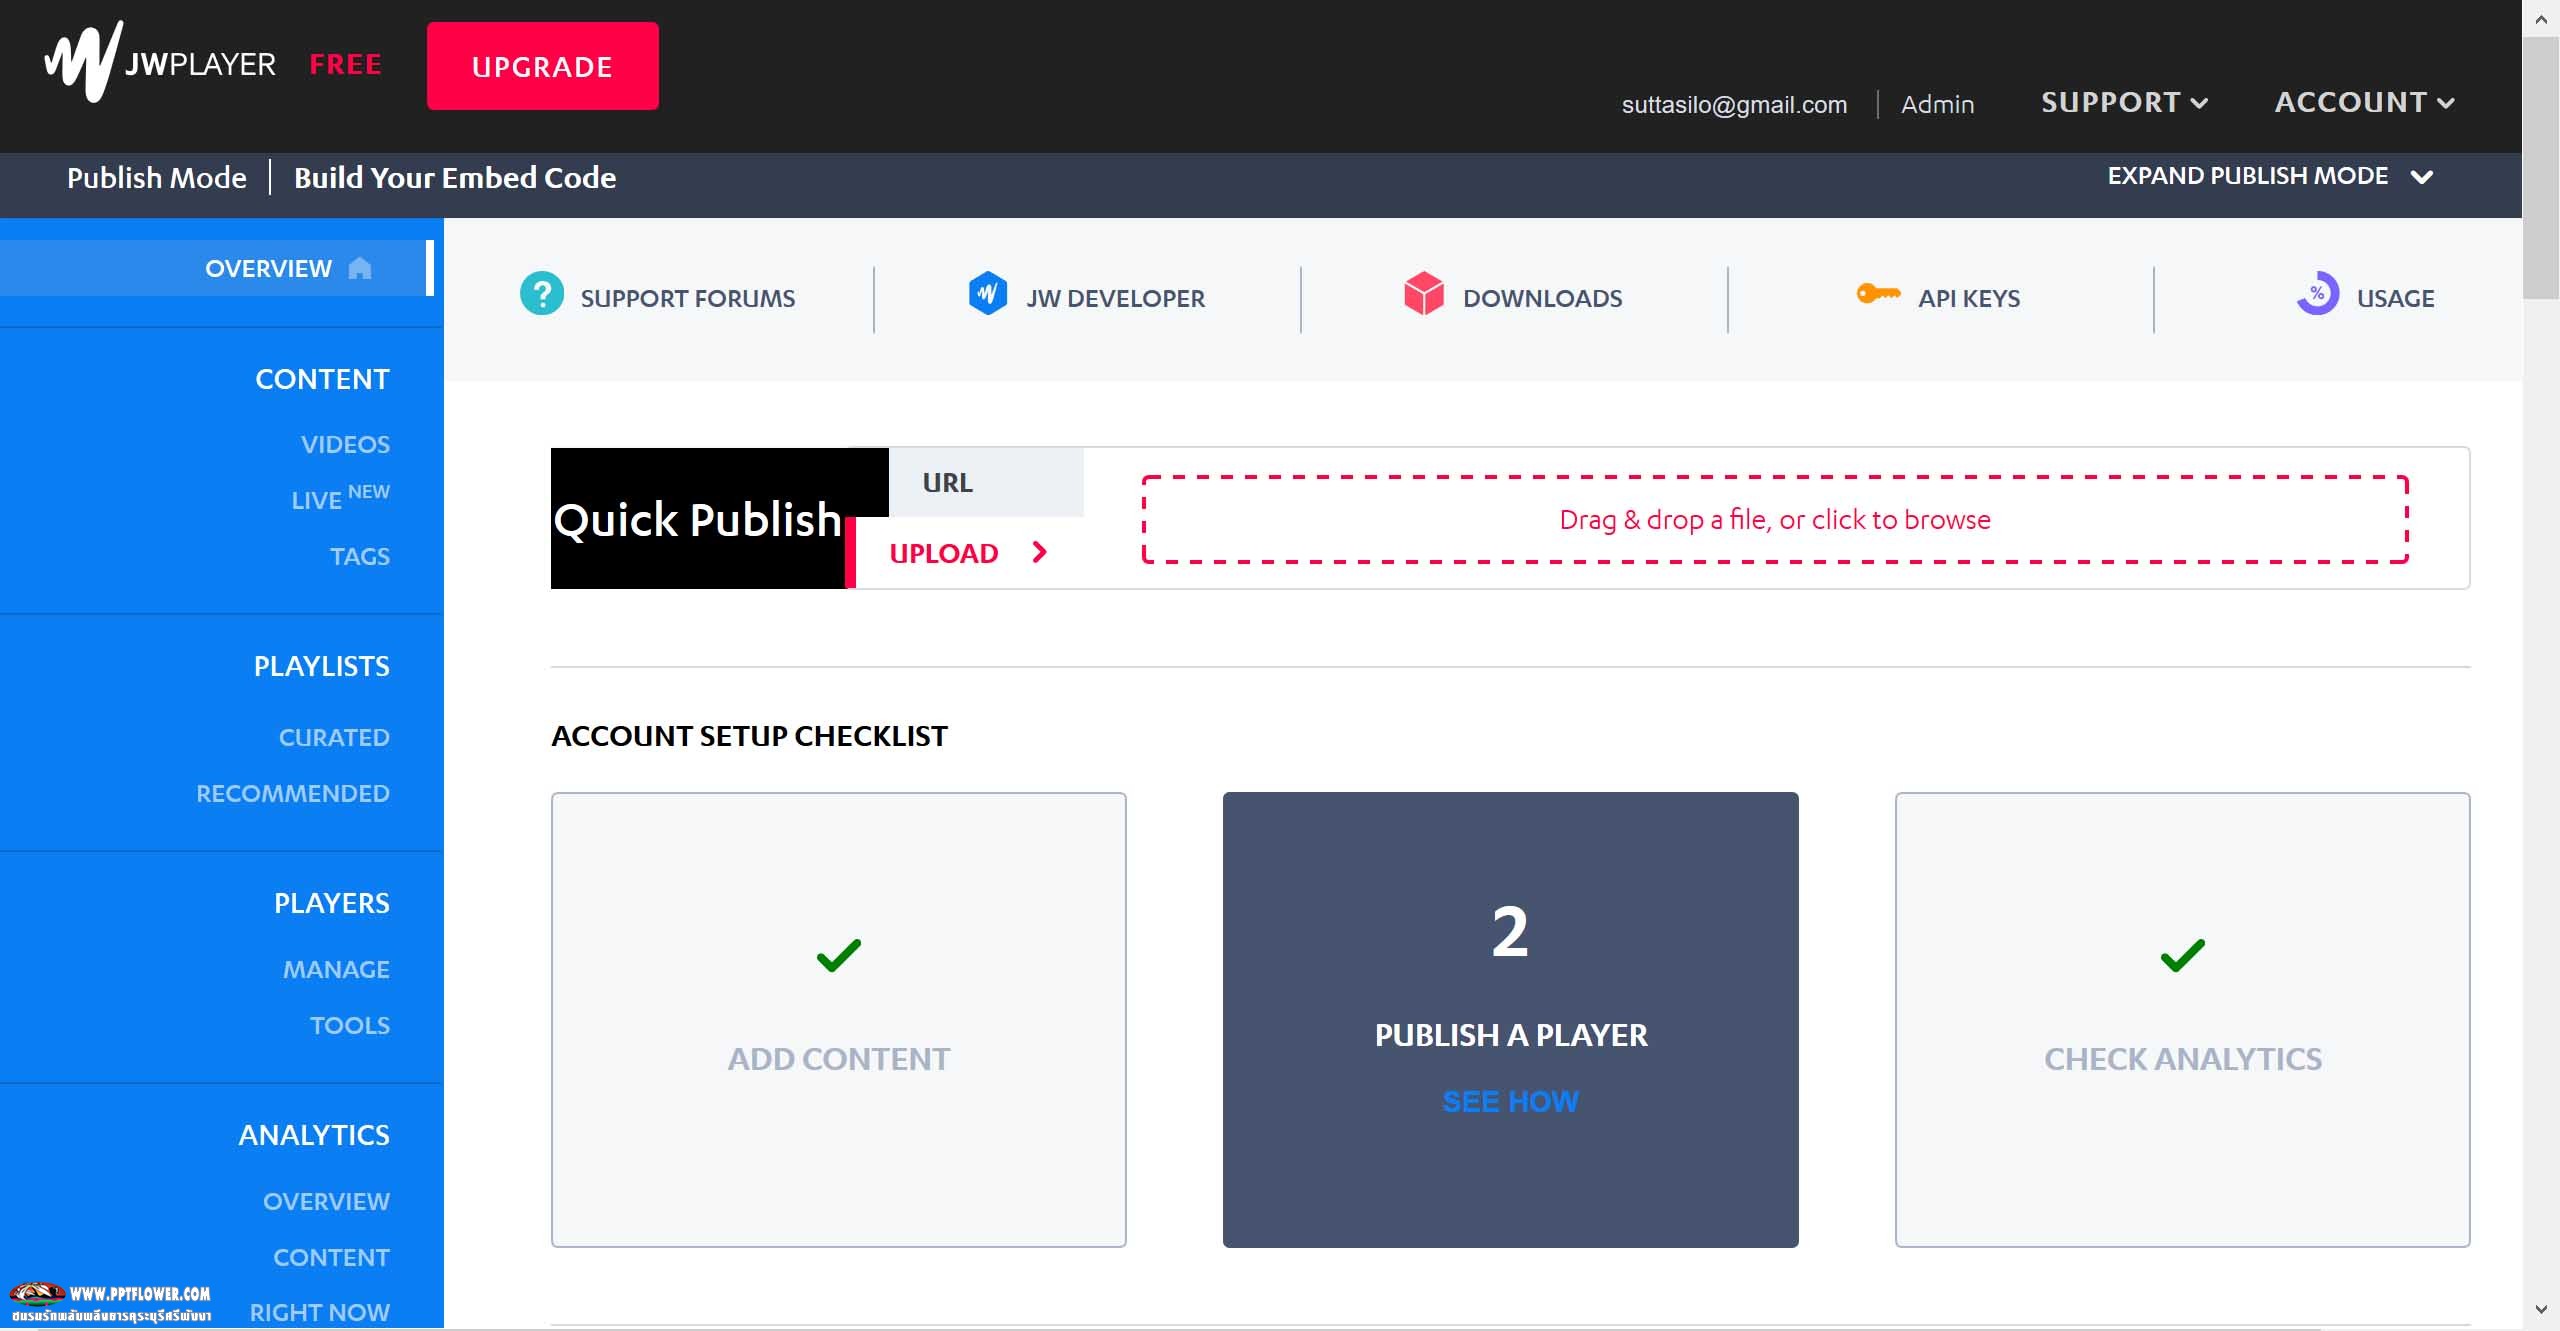The height and width of the screenshot is (1331, 2560).
Task: Go to MANAGE players in the sidebar
Action: (x=336, y=969)
